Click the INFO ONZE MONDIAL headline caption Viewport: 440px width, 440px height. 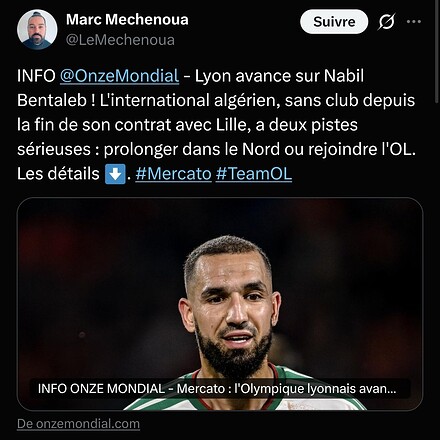(217, 389)
